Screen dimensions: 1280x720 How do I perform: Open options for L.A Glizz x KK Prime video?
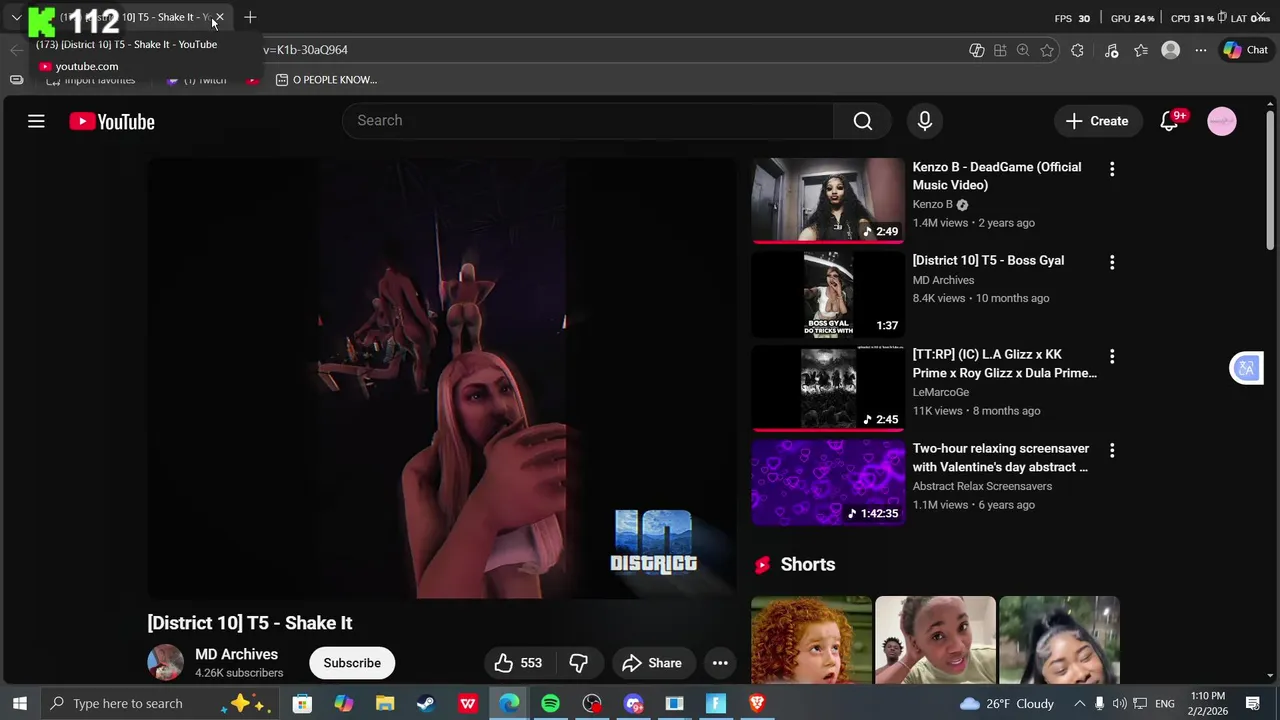(1112, 356)
